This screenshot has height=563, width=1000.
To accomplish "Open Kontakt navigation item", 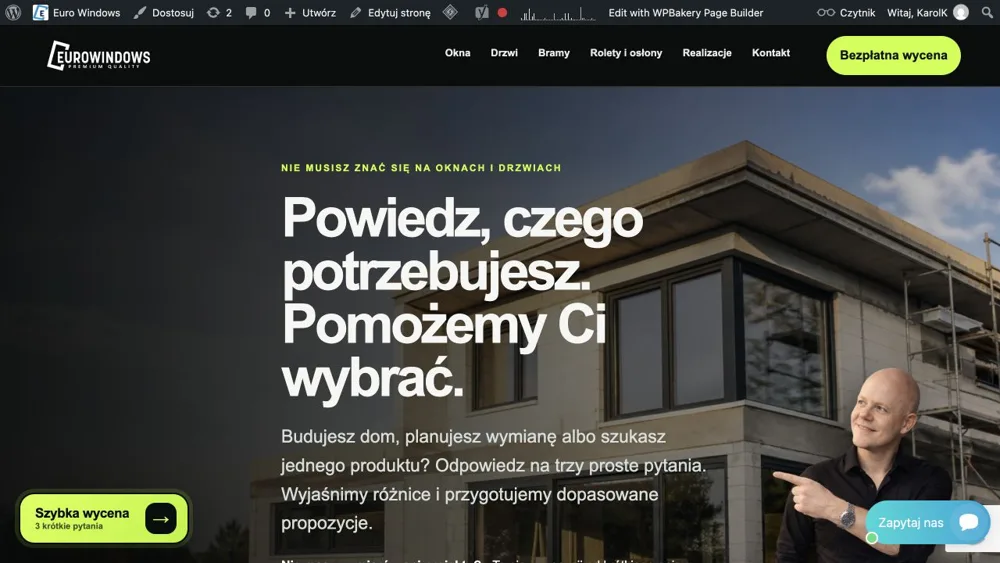I will (x=770, y=53).
